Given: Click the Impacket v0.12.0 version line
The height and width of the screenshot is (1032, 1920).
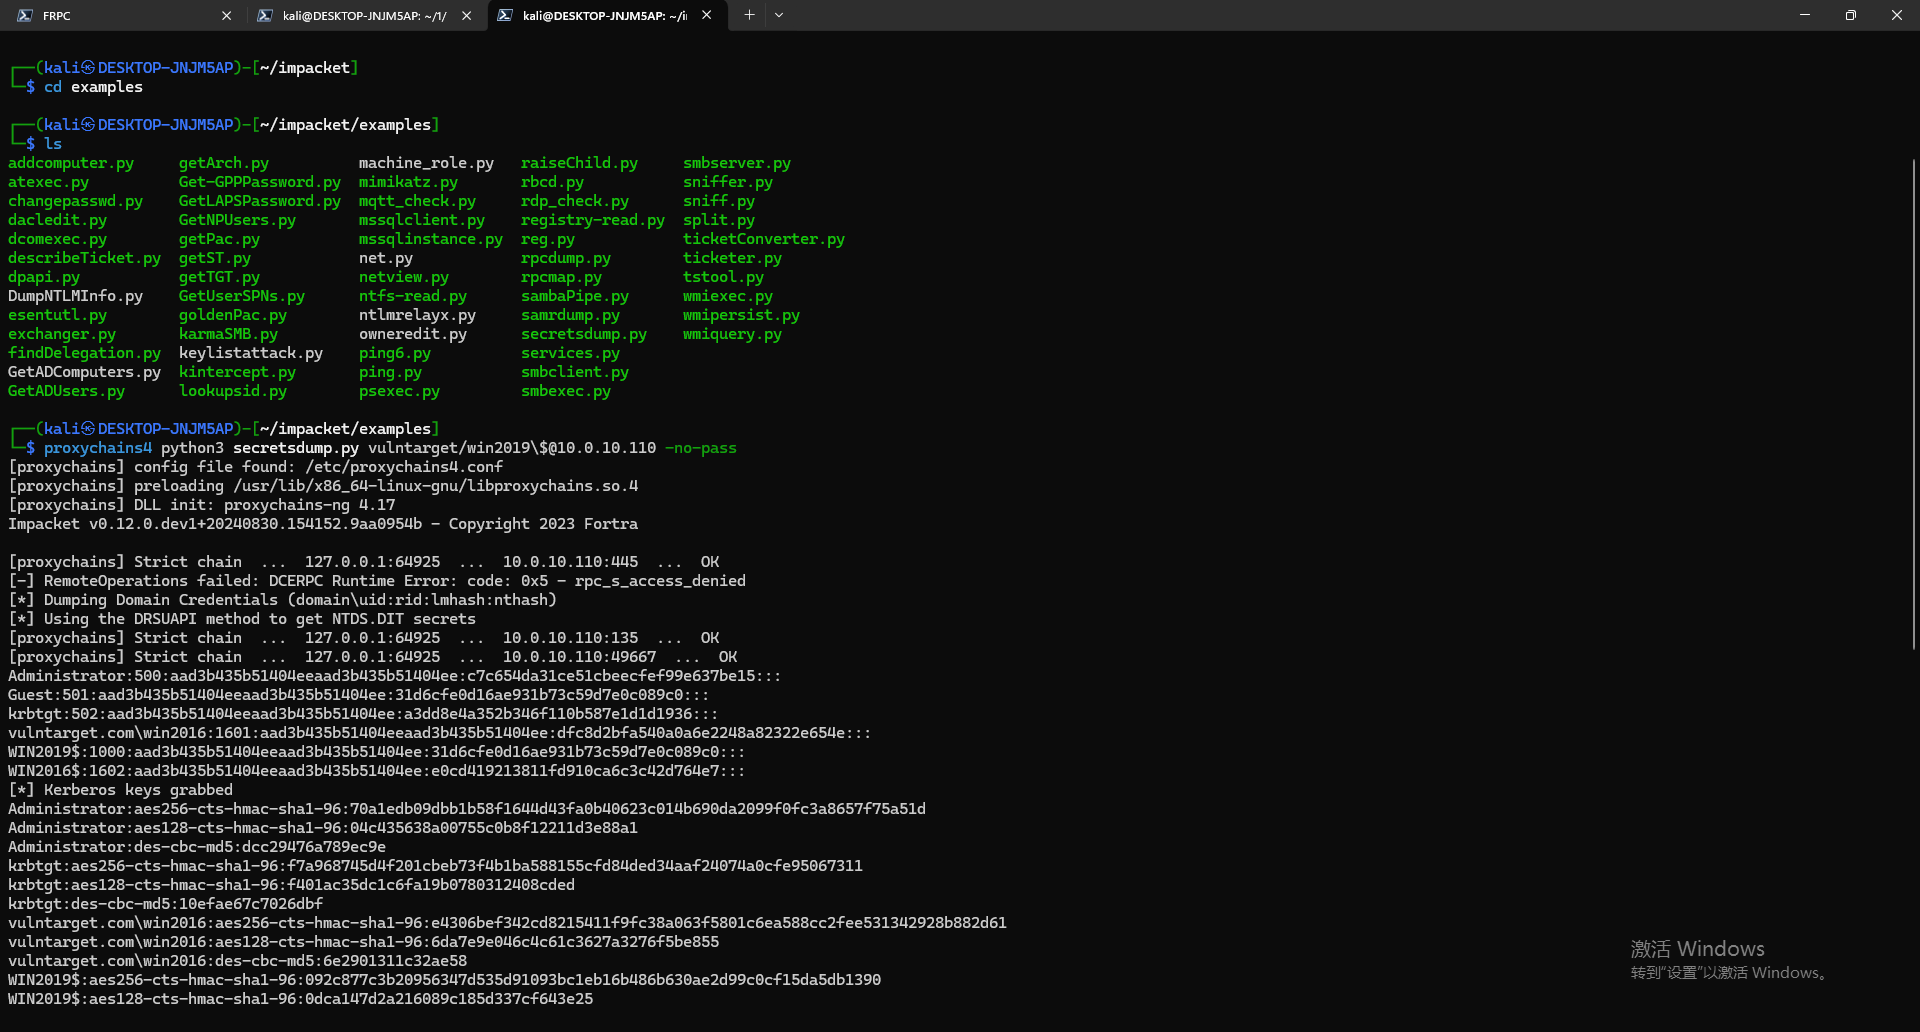Looking at the screenshot, I should [323, 524].
